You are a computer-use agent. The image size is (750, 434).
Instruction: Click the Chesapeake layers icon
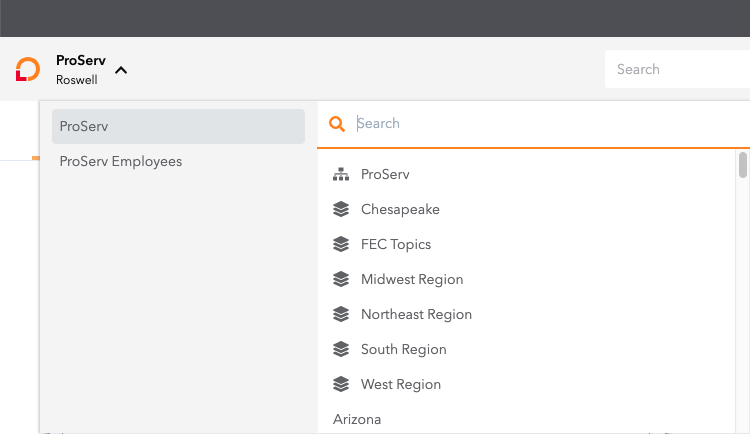click(341, 209)
